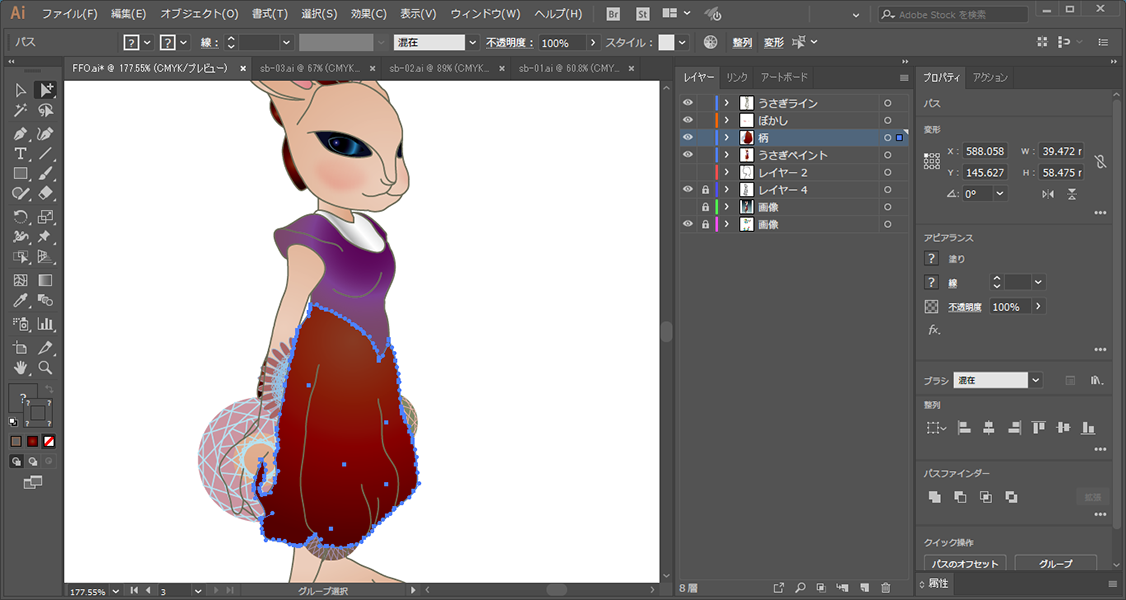The height and width of the screenshot is (600, 1126).
Task: Switch to the アクション panel tab
Action: point(990,78)
